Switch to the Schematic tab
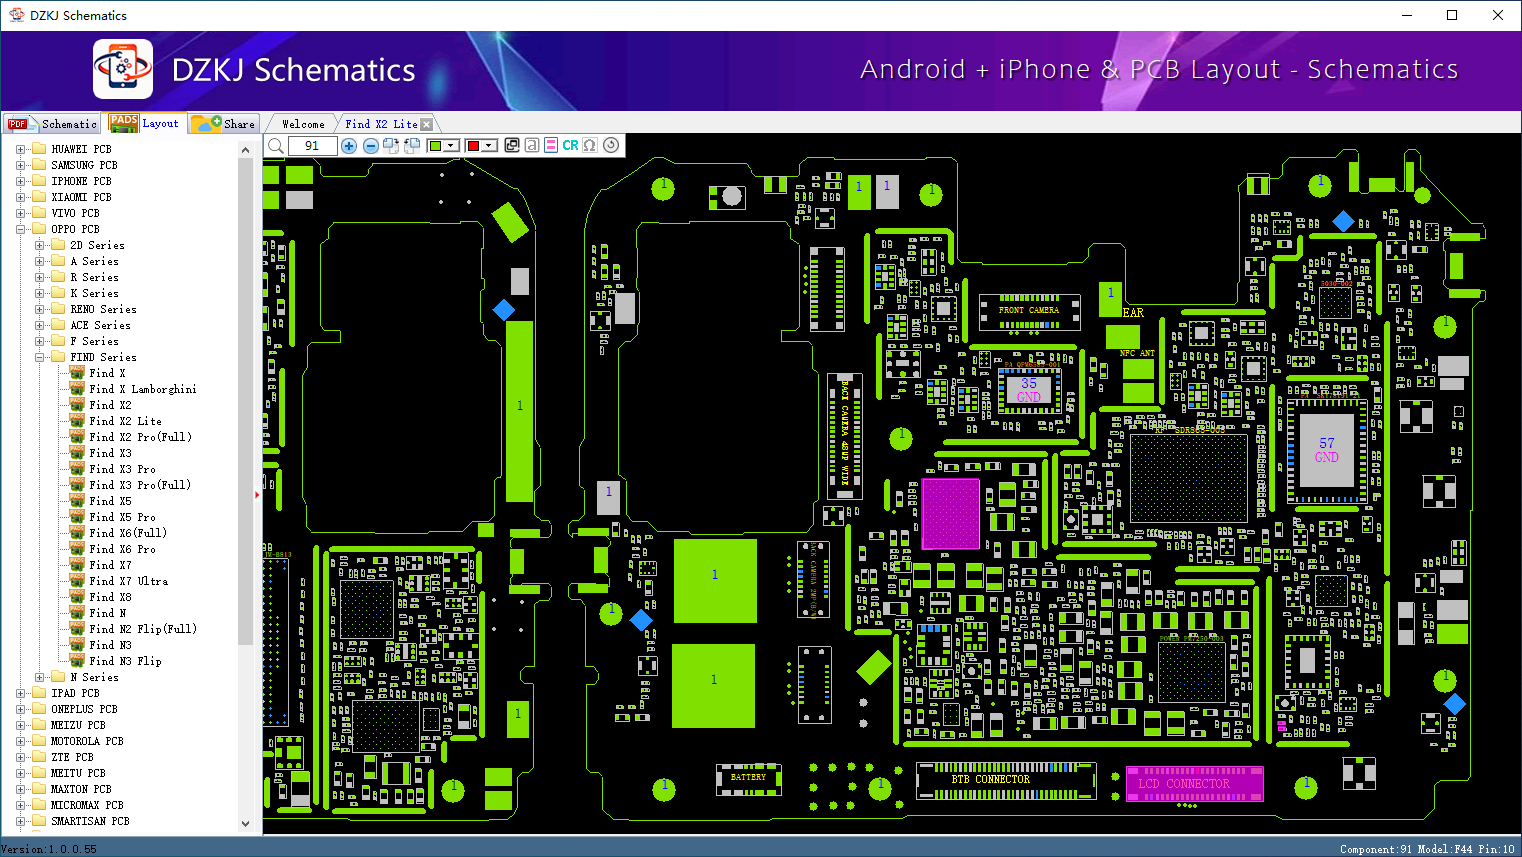The height and width of the screenshot is (857, 1522). coord(52,124)
